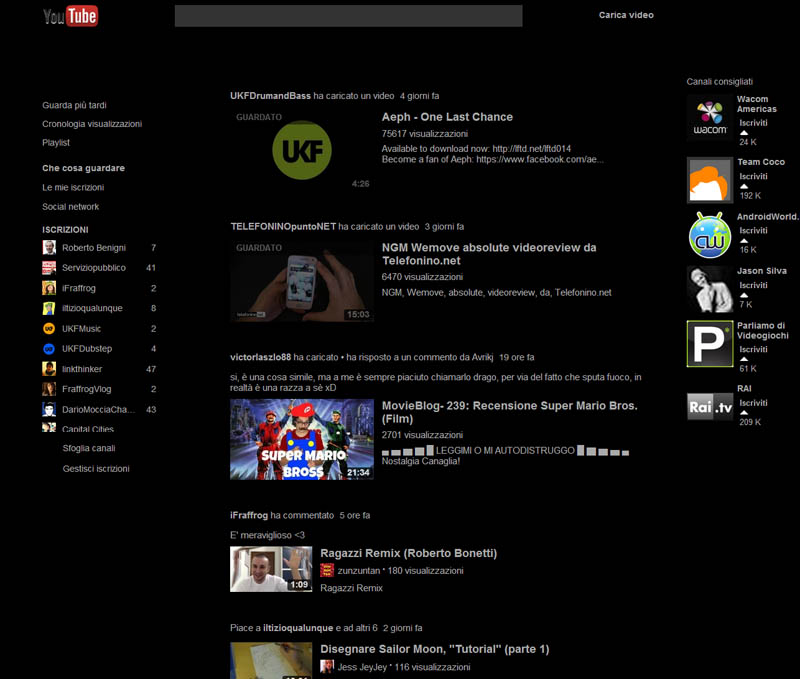Open Playlist in sidebar
Viewport: 800px width, 679px height.
[56, 143]
